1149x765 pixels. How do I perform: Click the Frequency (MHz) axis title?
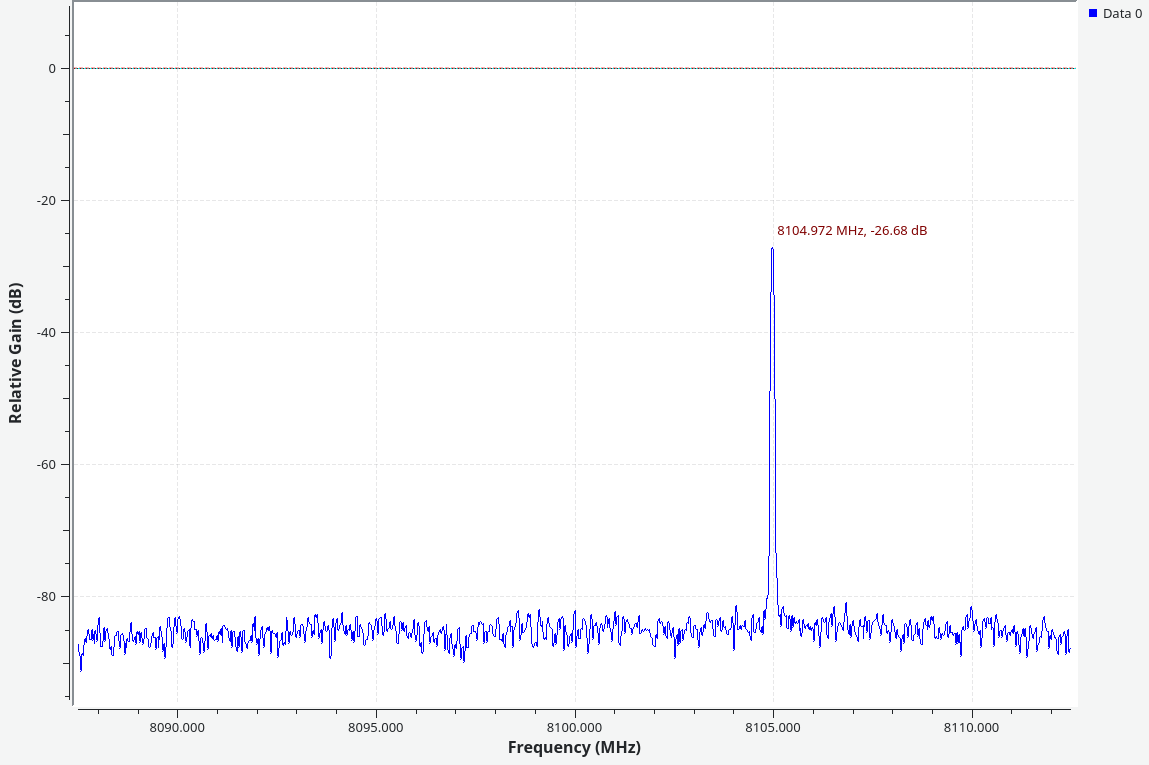point(574,747)
